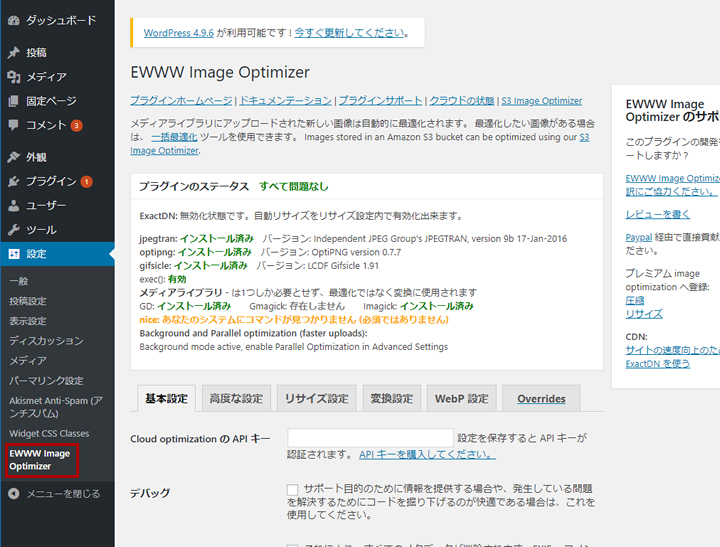Viewport: 720px width, 547px height.
Task: Switch to the WebP 設定 tab
Action: click(x=461, y=399)
